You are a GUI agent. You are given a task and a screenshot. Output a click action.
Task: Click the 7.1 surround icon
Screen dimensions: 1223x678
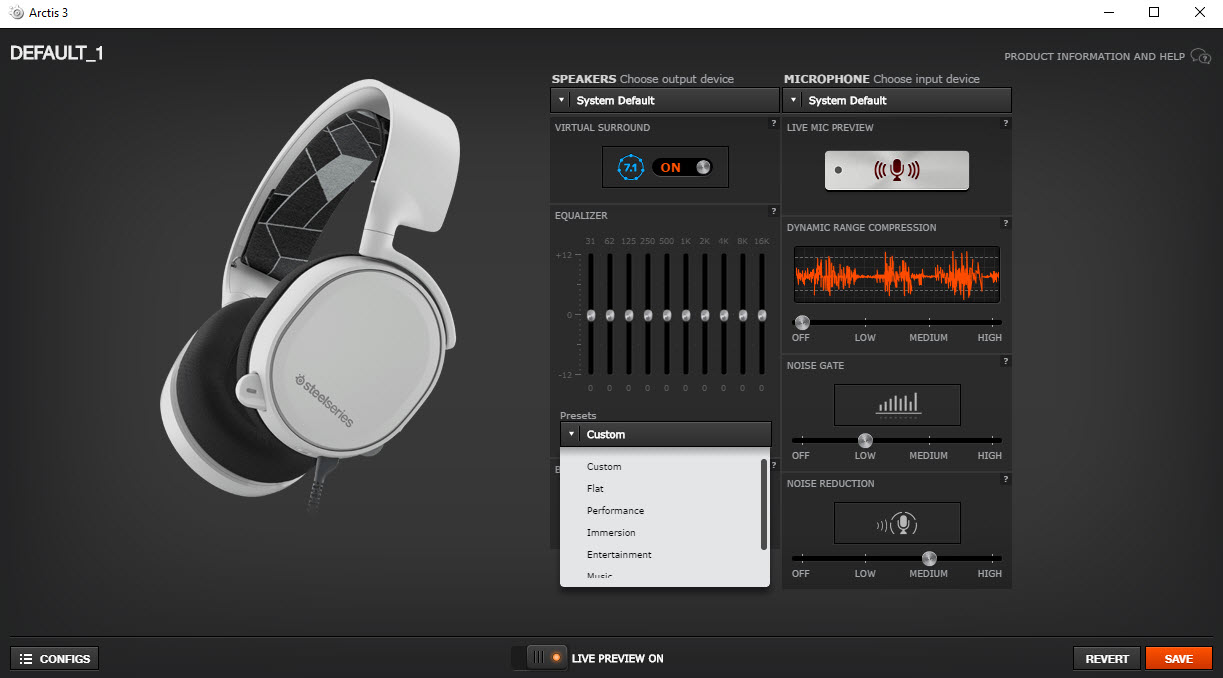click(x=630, y=167)
